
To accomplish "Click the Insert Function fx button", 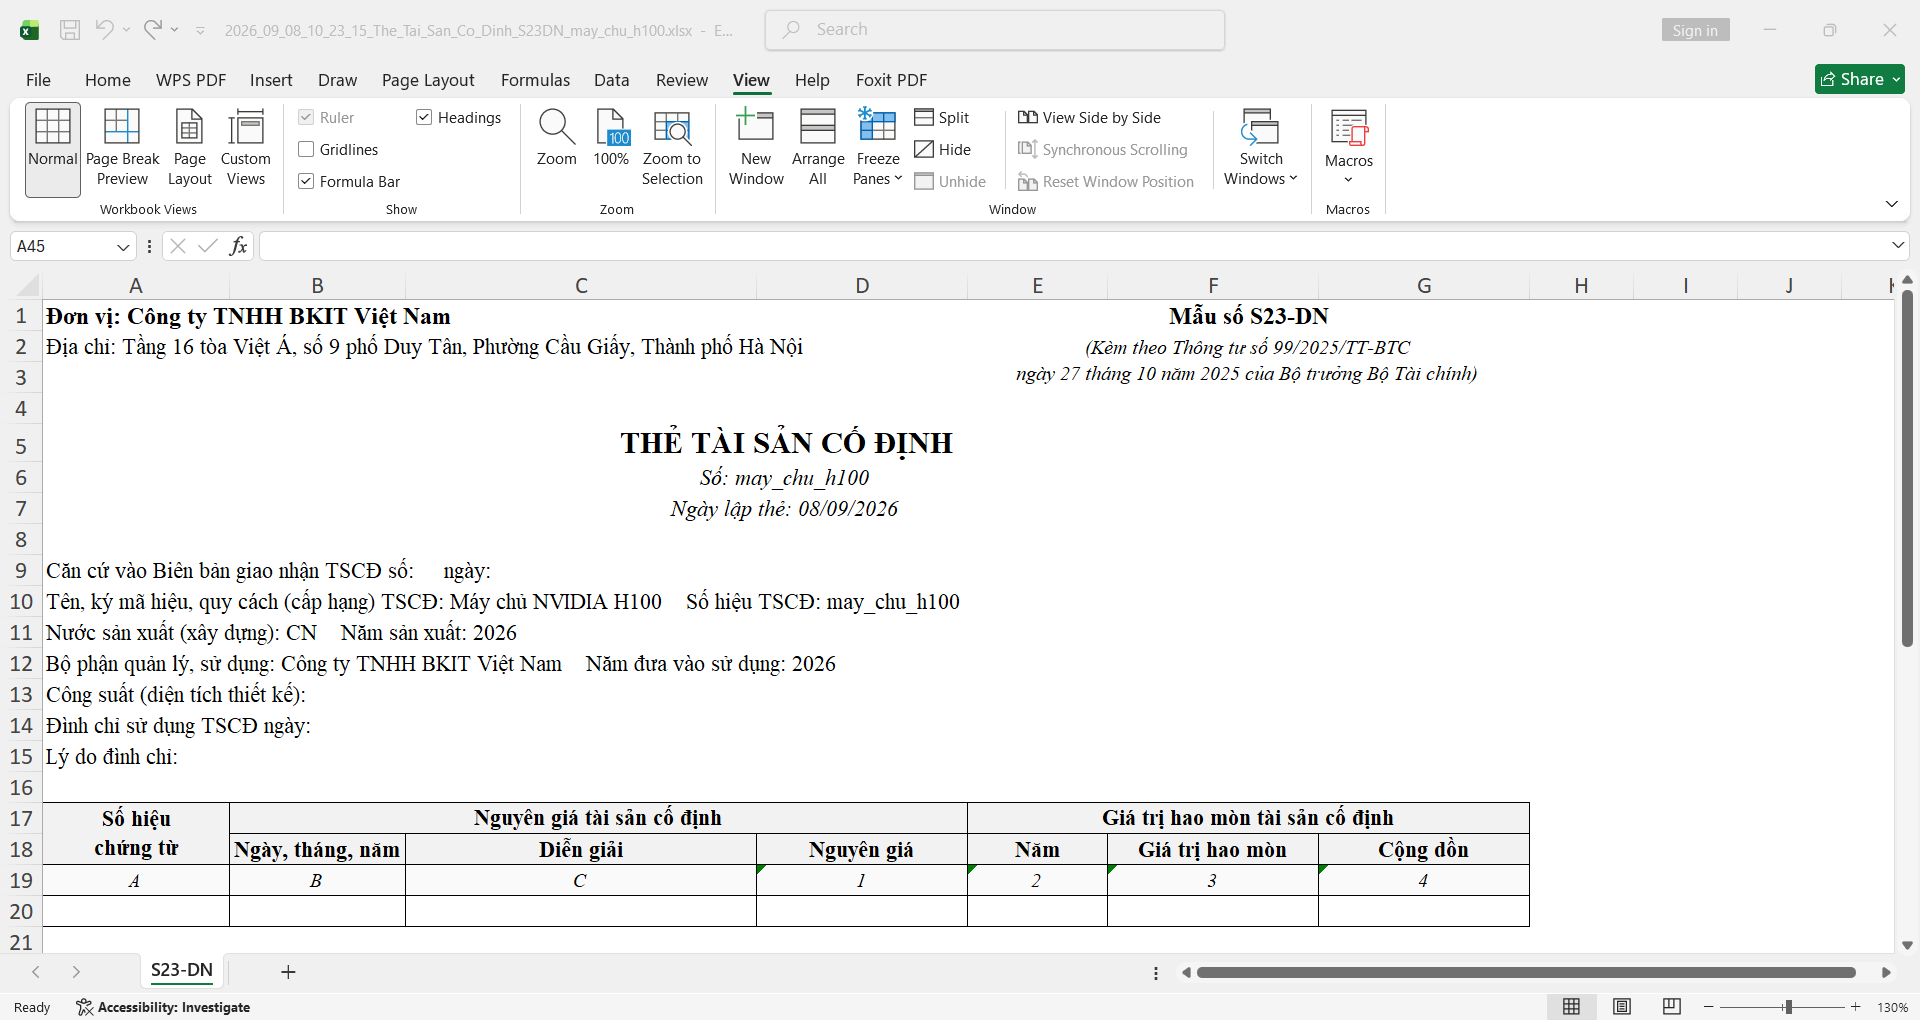I will coord(238,246).
